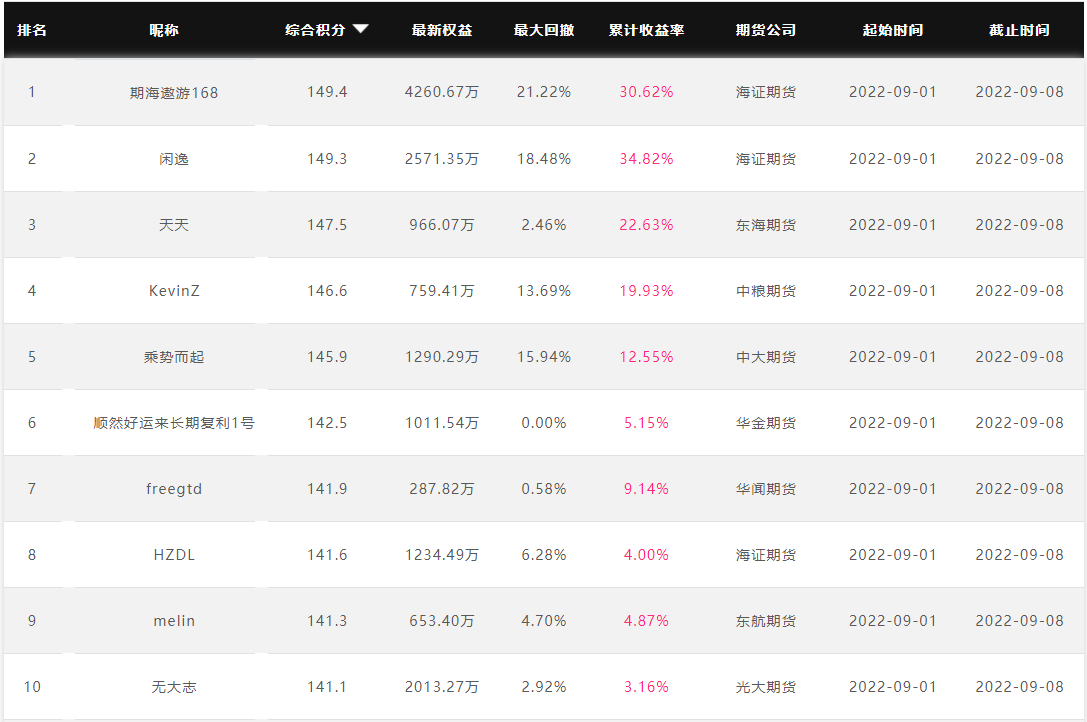Select nickname 期海遨游168
This screenshot has height=722, width=1087.
(x=174, y=92)
